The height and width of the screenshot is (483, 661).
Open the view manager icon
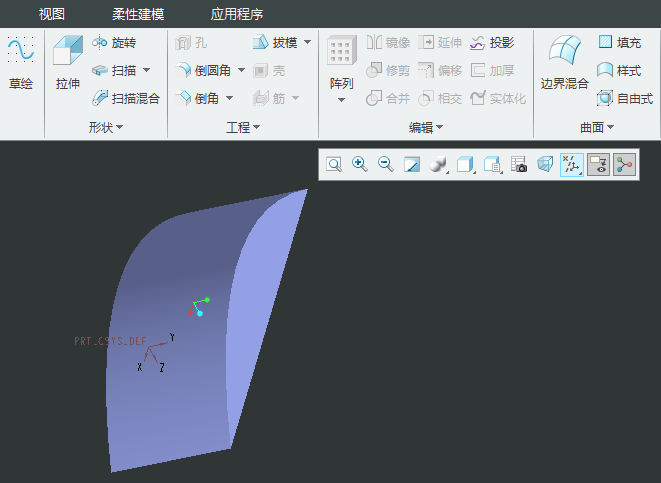492,164
